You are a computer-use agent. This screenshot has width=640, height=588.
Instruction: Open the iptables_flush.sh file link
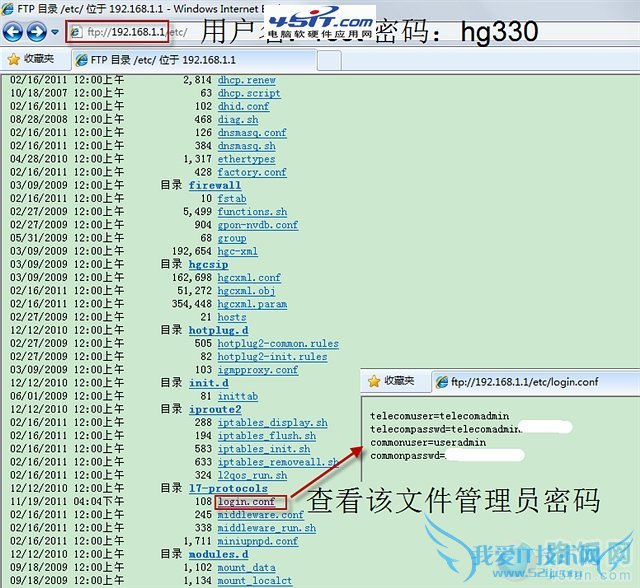click(267, 436)
